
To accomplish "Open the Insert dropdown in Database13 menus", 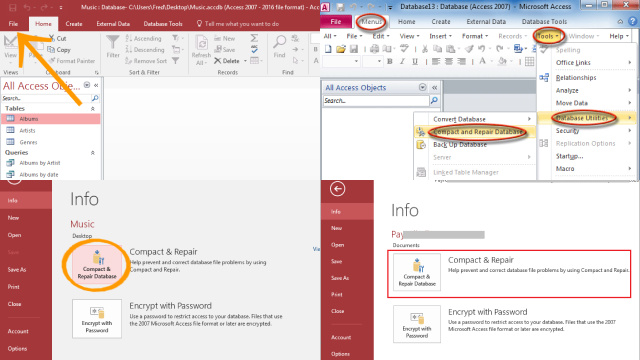I will (x=440, y=36).
